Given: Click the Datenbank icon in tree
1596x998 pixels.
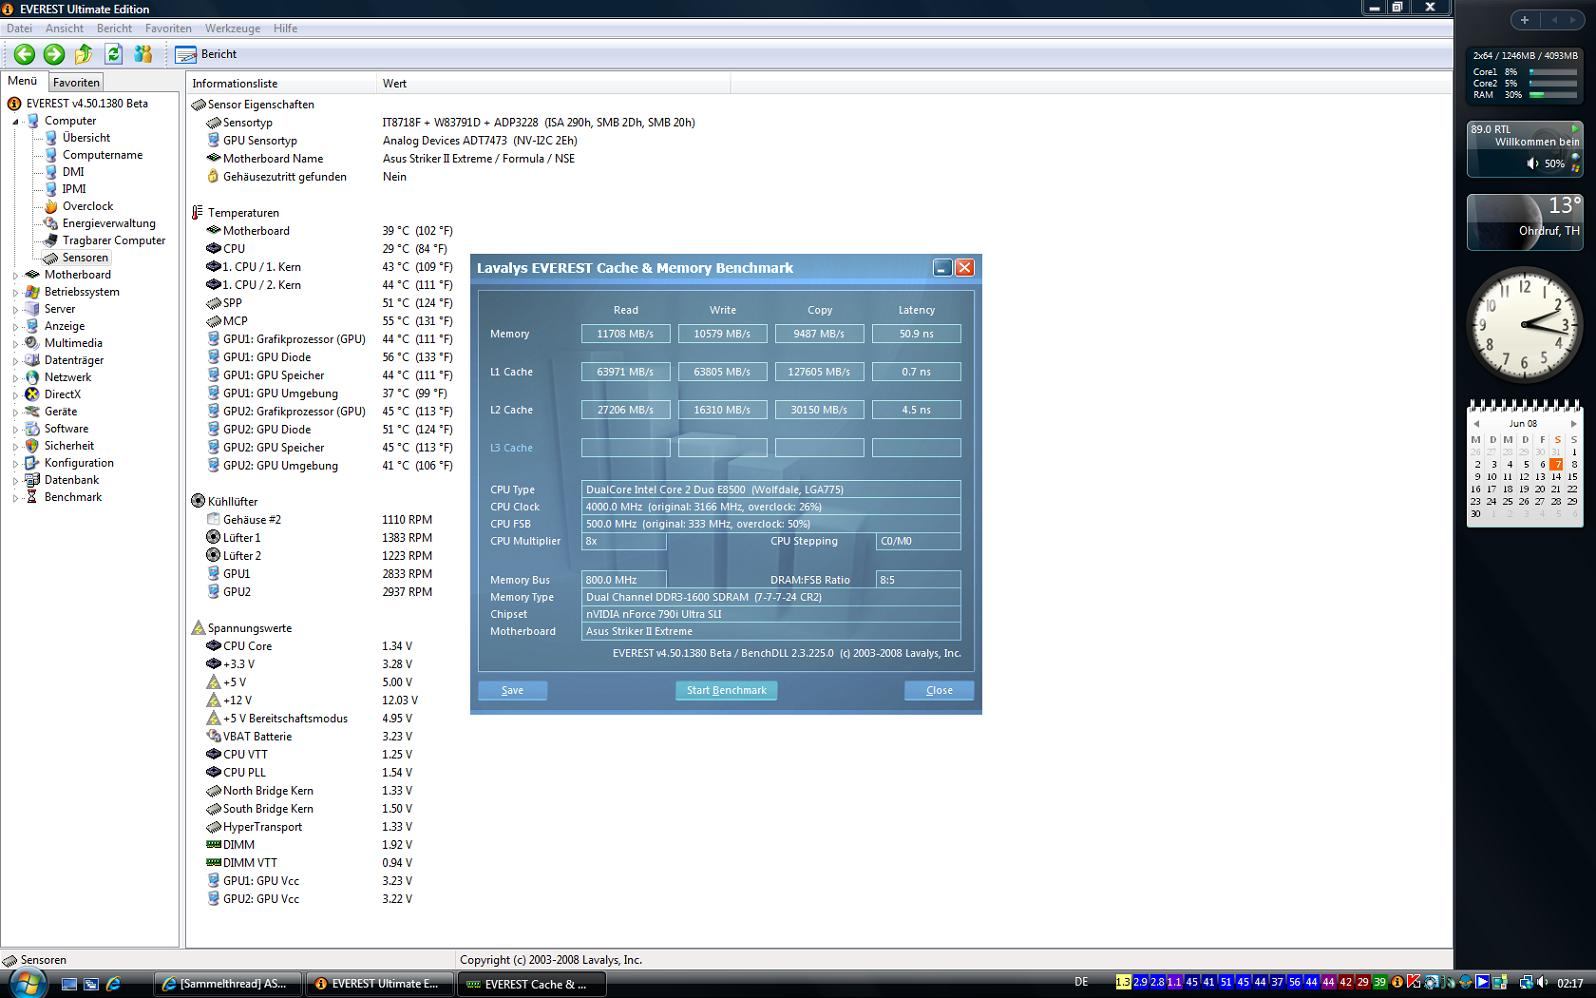Looking at the screenshot, I should click(32, 480).
